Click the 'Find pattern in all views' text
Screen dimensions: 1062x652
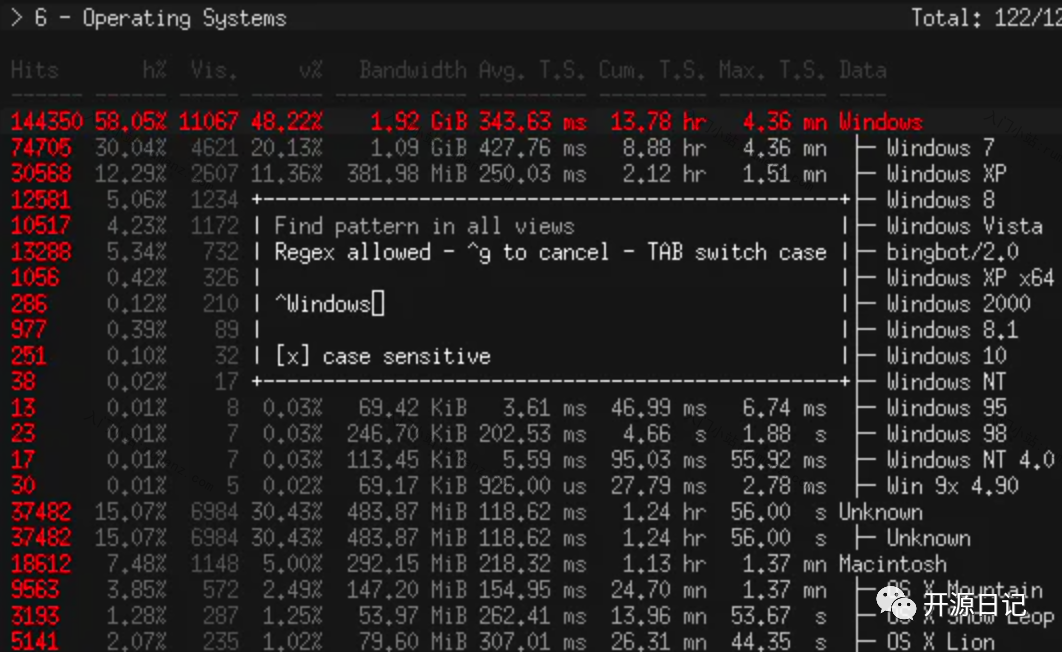(424, 225)
